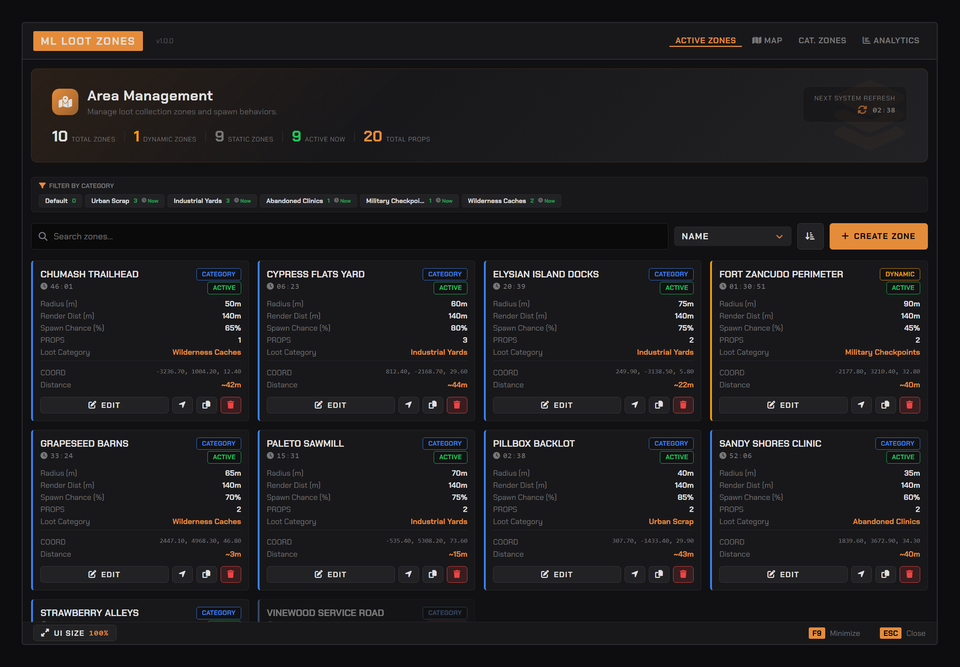Click the 20 Total Props stat
This screenshot has height=667, width=960.
(x=397, y=137)
